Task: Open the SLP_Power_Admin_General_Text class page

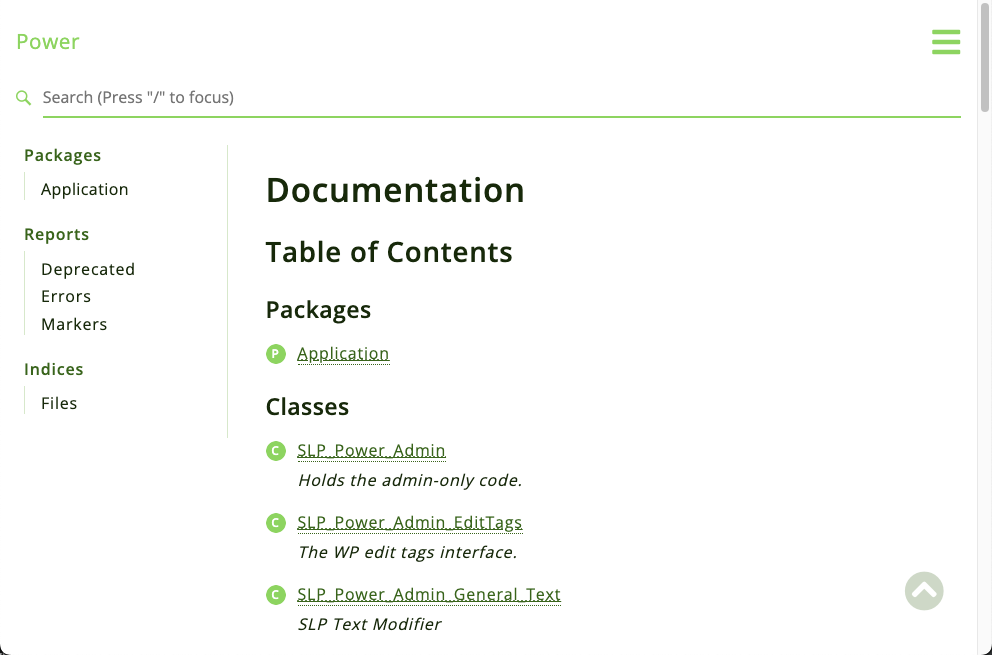Action: (x=428, y=594)
